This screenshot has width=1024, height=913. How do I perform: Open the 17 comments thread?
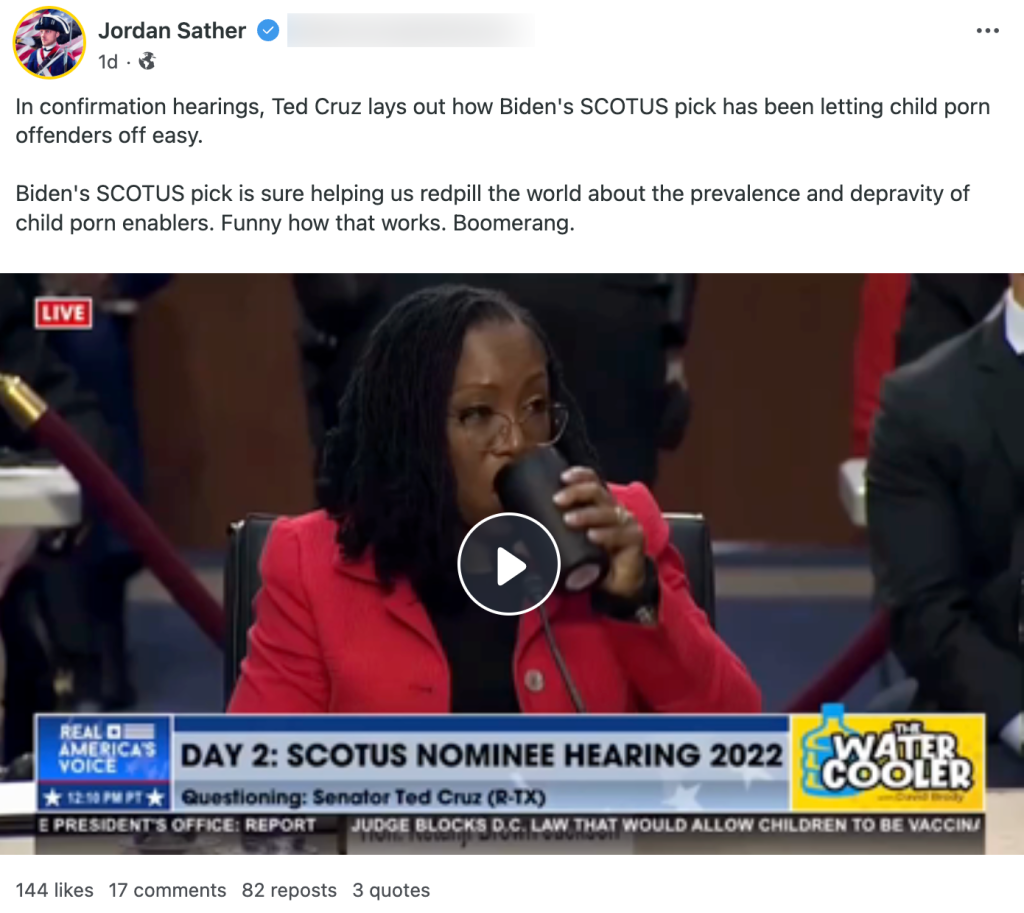[167, 890]
